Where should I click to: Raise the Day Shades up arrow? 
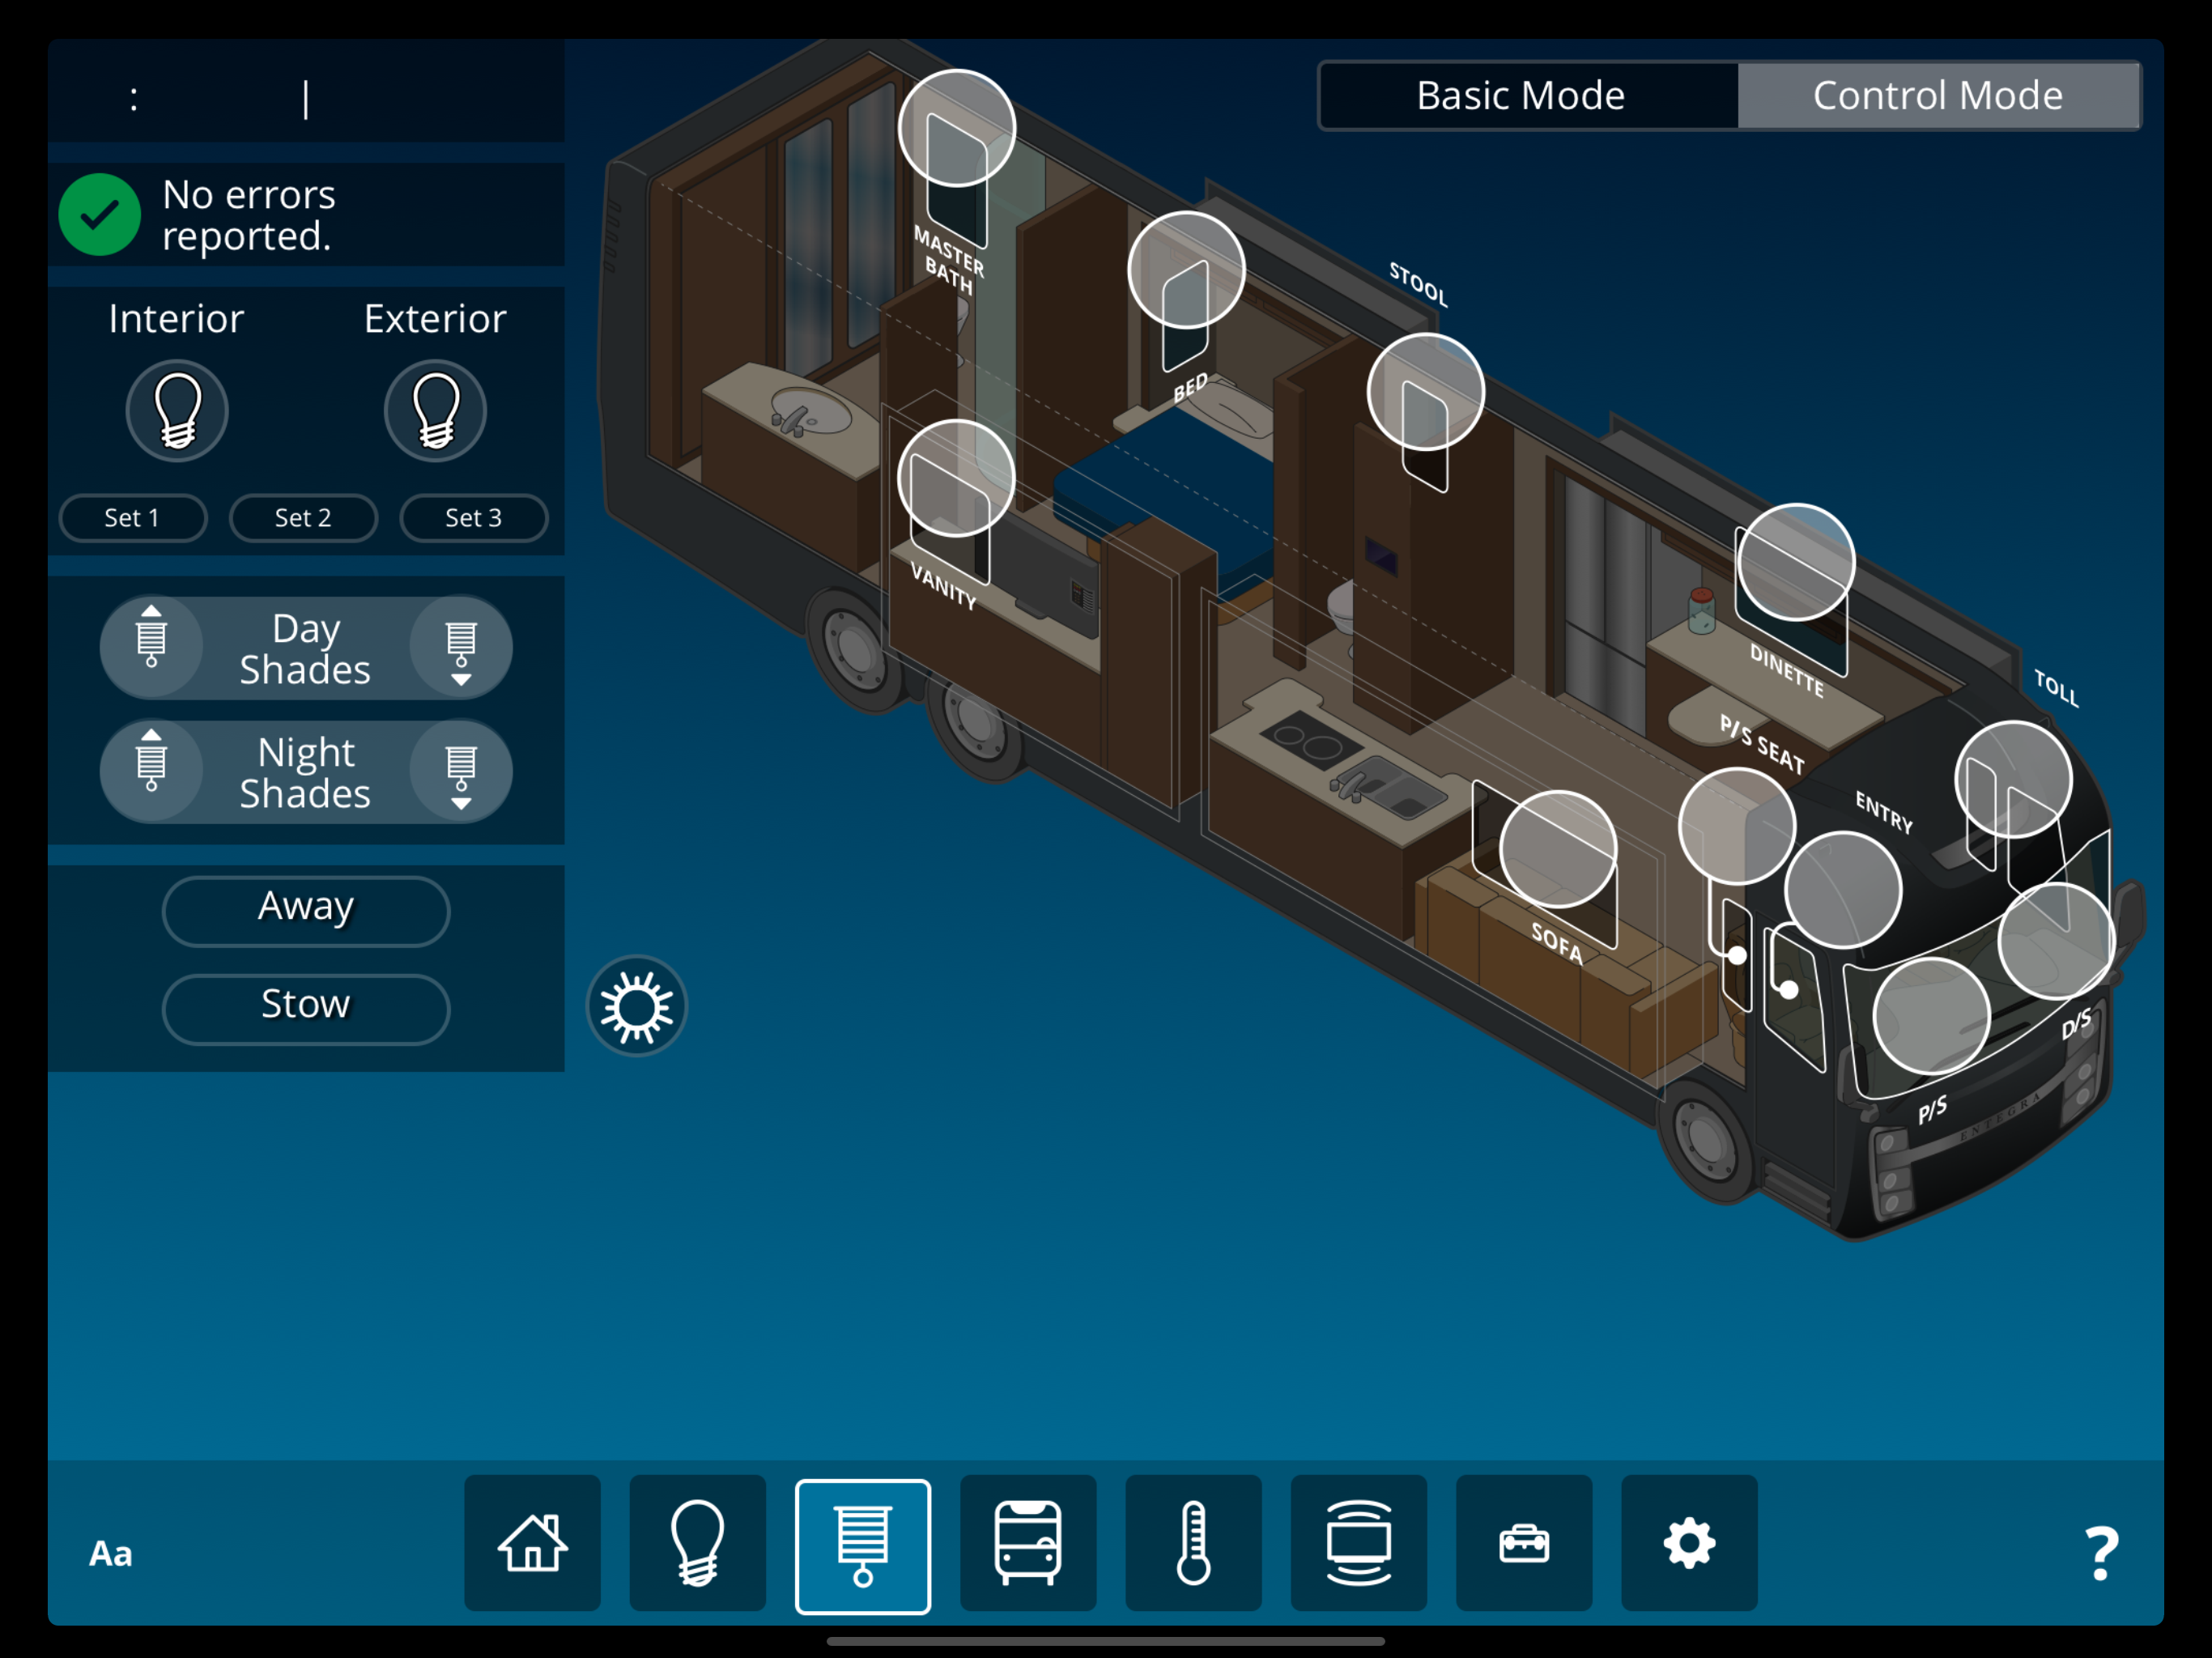point(151,647)
